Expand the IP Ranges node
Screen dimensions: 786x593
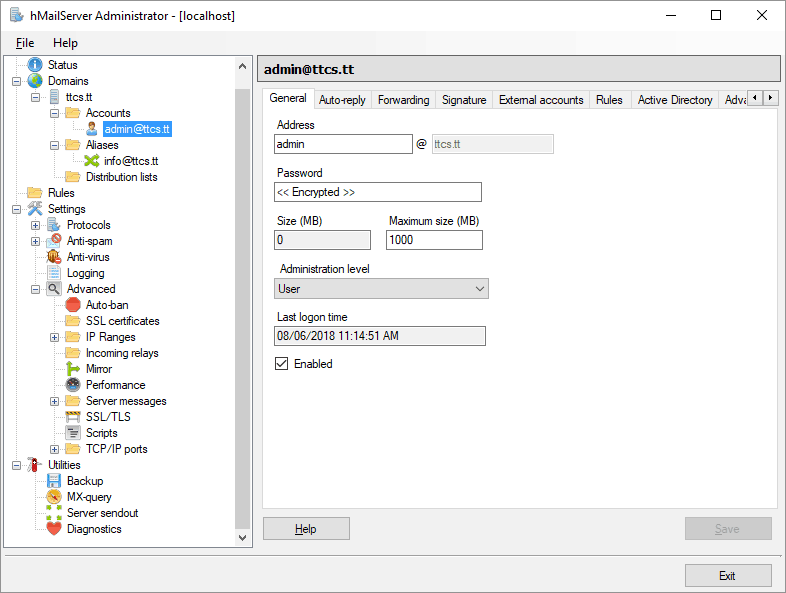tap(55, 337)
